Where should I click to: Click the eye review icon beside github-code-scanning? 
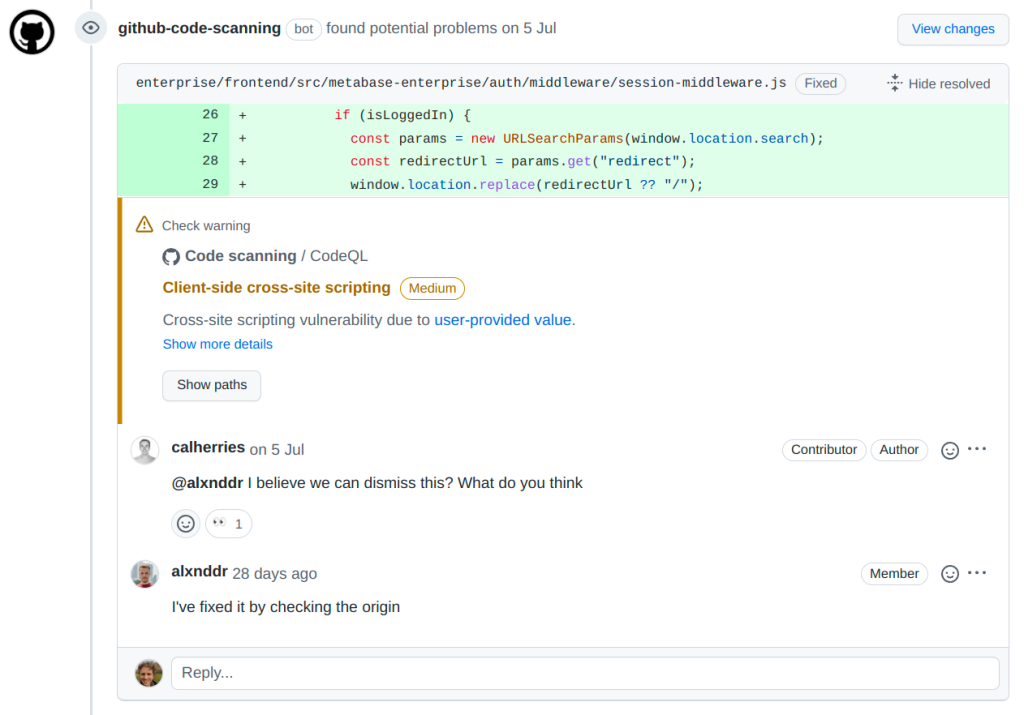pyautogui.click(x=91, y=28)
